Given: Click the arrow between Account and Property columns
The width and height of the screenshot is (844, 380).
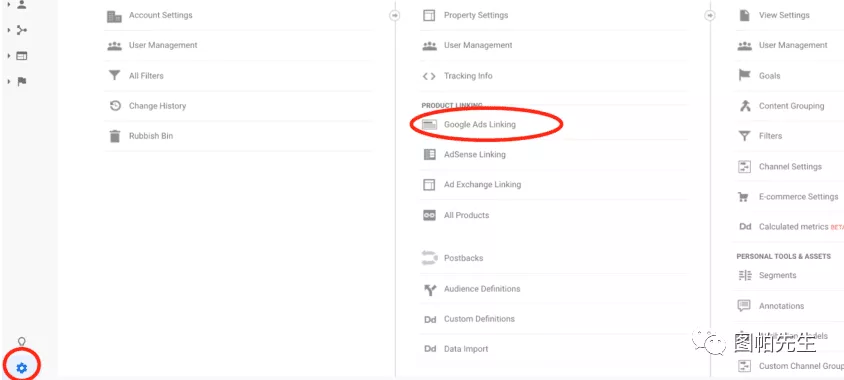Looking at the screenshot, I should 395,16.
